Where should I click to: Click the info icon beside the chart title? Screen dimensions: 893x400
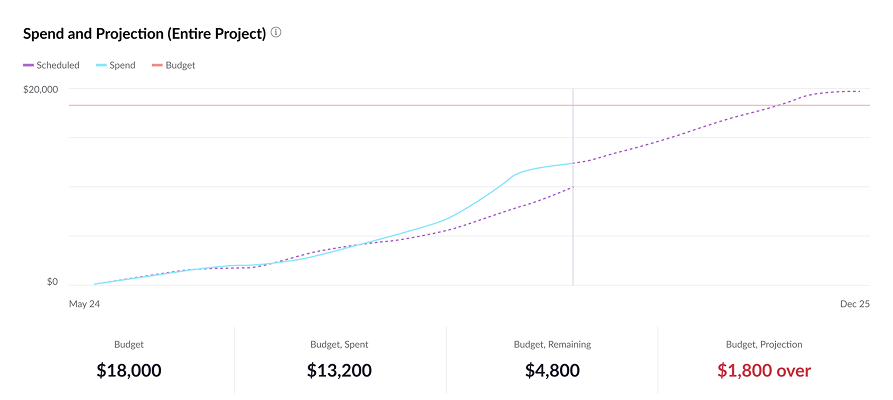pos(276,33)
